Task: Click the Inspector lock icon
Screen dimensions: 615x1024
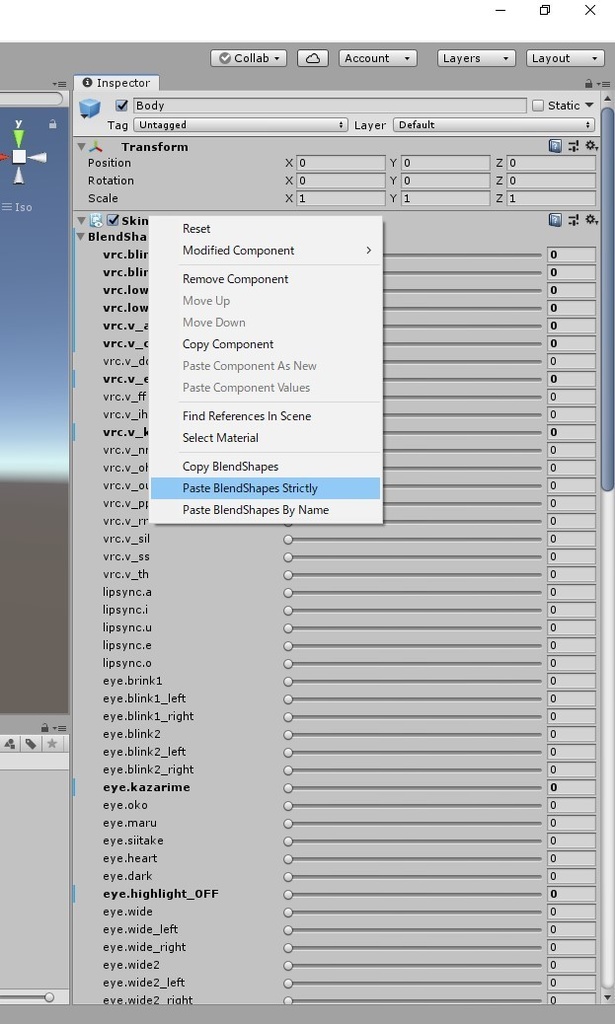Action: [589, 84]
